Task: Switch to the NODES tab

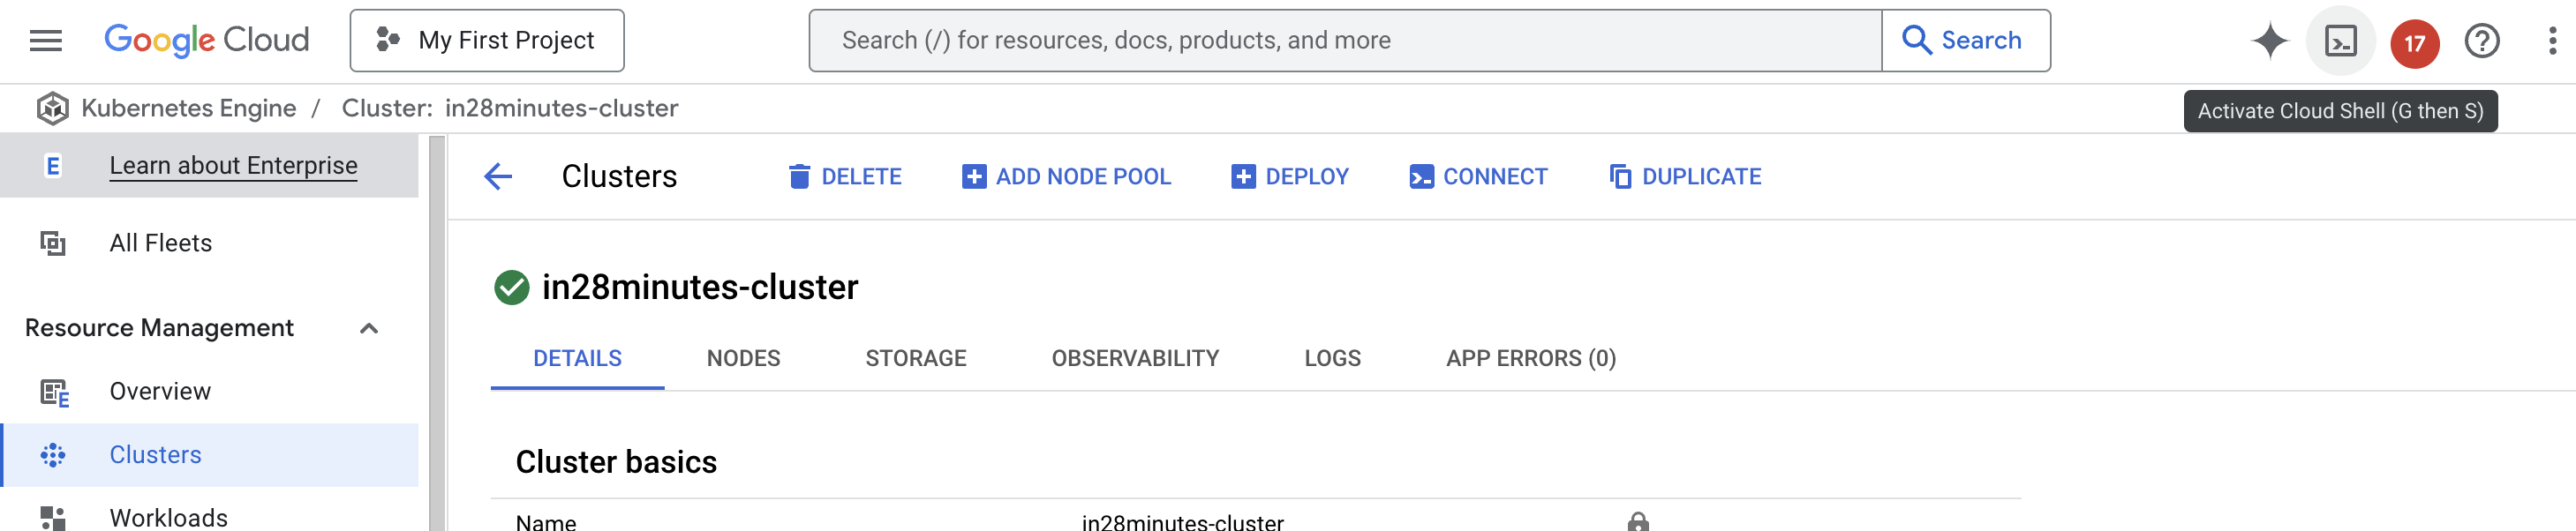Action: [x=743, y=358]
